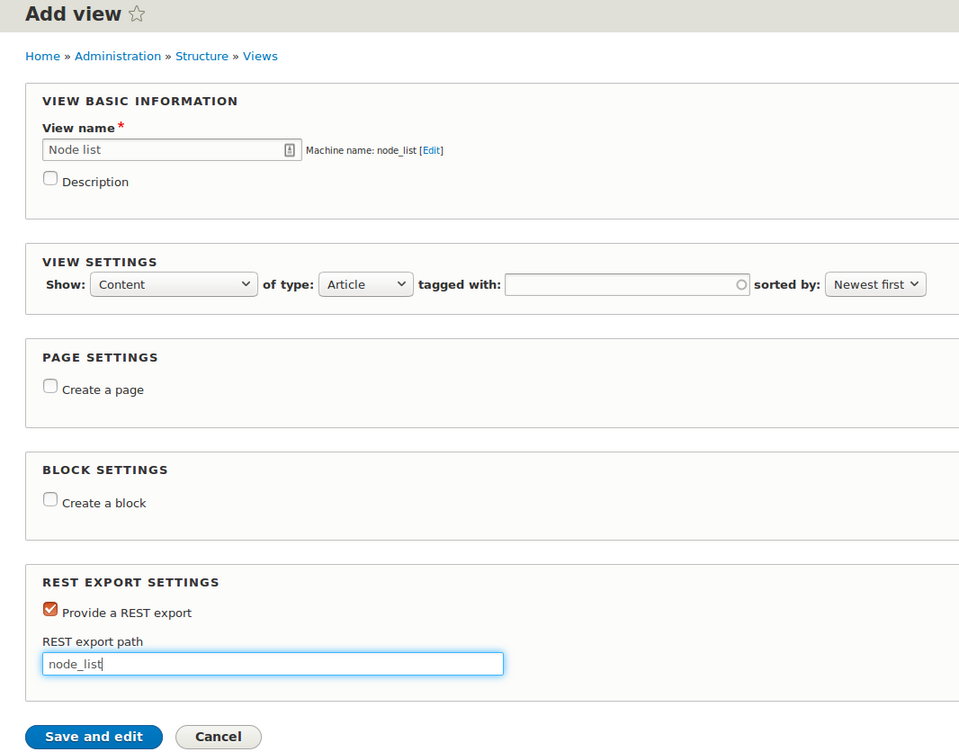Open the Views breadcrumb link
The width and height of the screenshot is (959, 752).
coord(260,56)
